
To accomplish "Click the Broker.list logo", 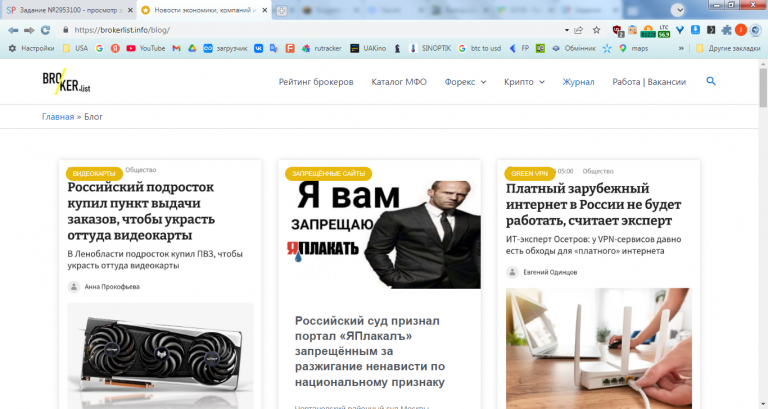I will coord(66,82).
